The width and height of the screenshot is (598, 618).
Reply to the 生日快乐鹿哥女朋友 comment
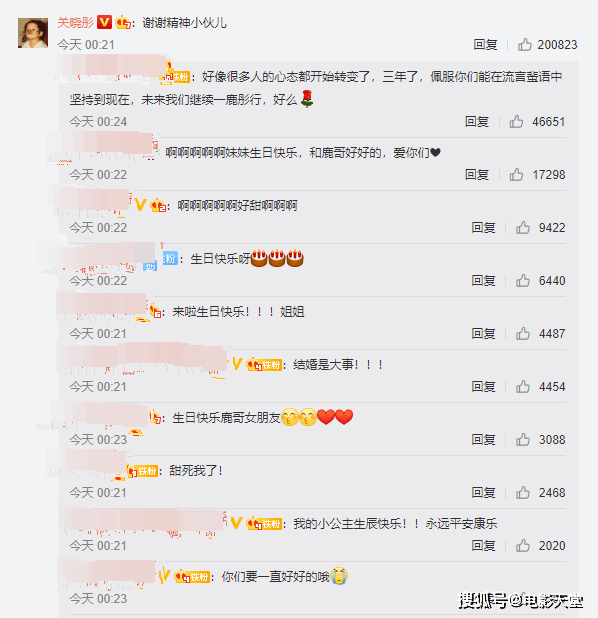coord(484,439)
